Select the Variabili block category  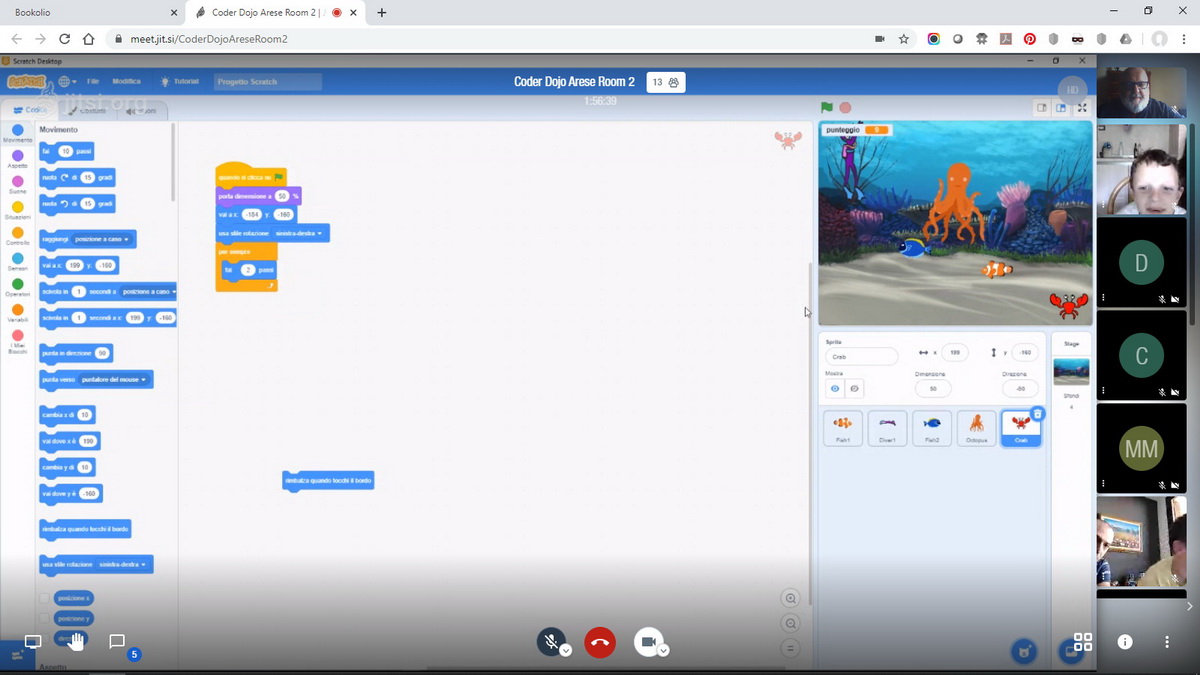18,313
